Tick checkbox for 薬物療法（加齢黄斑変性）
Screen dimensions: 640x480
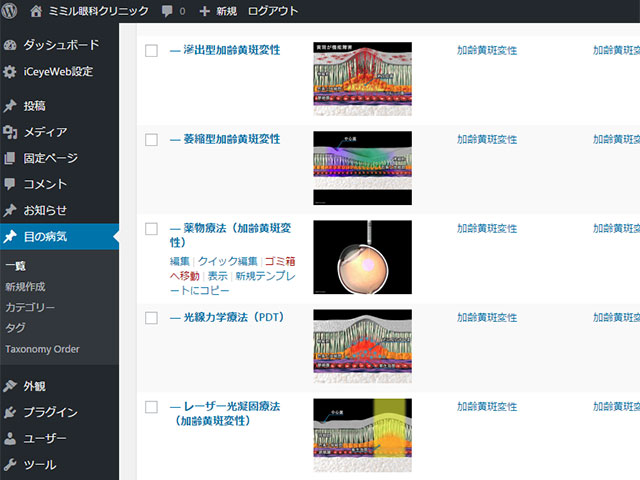(151, 229)
